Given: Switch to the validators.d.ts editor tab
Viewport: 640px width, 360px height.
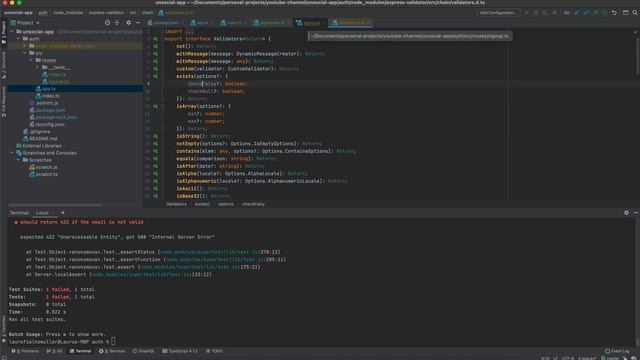Looking at the screenshot, I should click(351, 23).
